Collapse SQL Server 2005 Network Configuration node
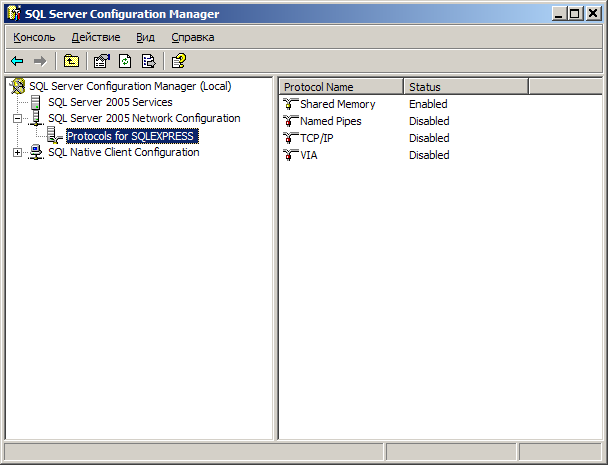The width and height of the screenshot is (608, 465). click(x=17, y=118)
